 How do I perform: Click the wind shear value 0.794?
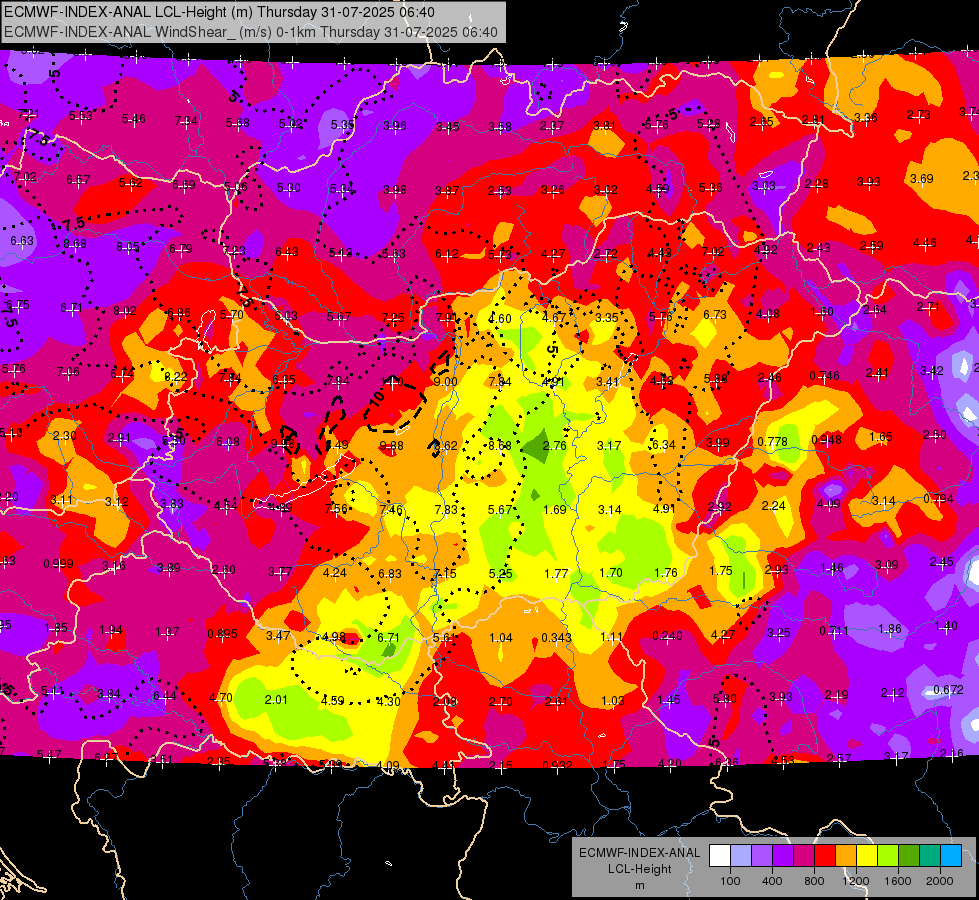[938, 498]
